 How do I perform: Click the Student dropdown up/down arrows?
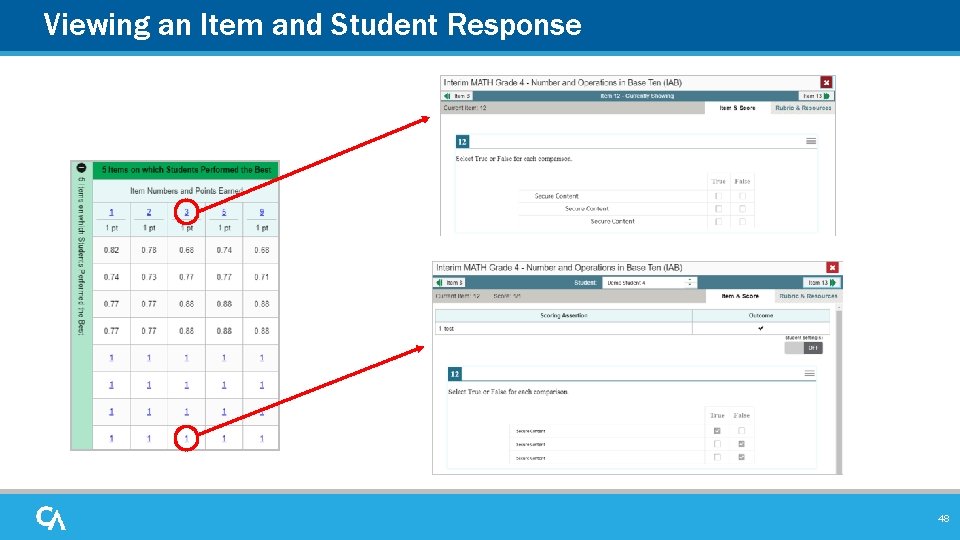point(690,283)
